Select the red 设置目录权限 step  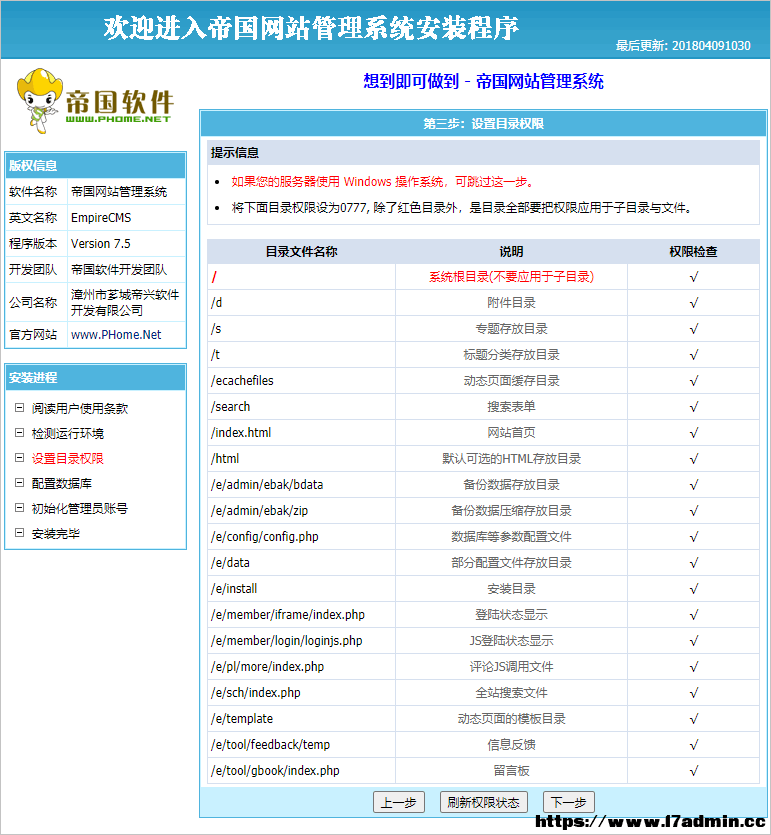pyautogui.click(x=68, y=459)
